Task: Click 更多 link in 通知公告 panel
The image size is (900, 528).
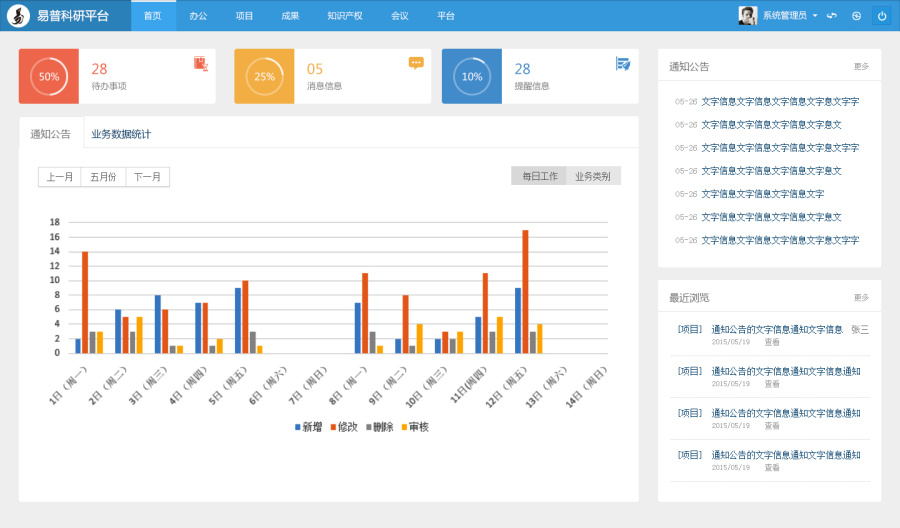Action: pyautogui.click(x=861, y=67)
